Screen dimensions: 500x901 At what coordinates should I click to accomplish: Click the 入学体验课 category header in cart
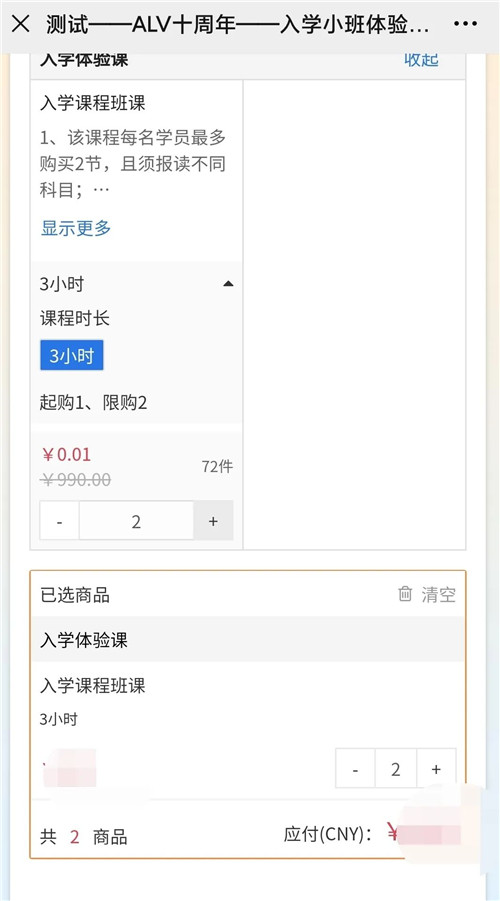point(84,640)
